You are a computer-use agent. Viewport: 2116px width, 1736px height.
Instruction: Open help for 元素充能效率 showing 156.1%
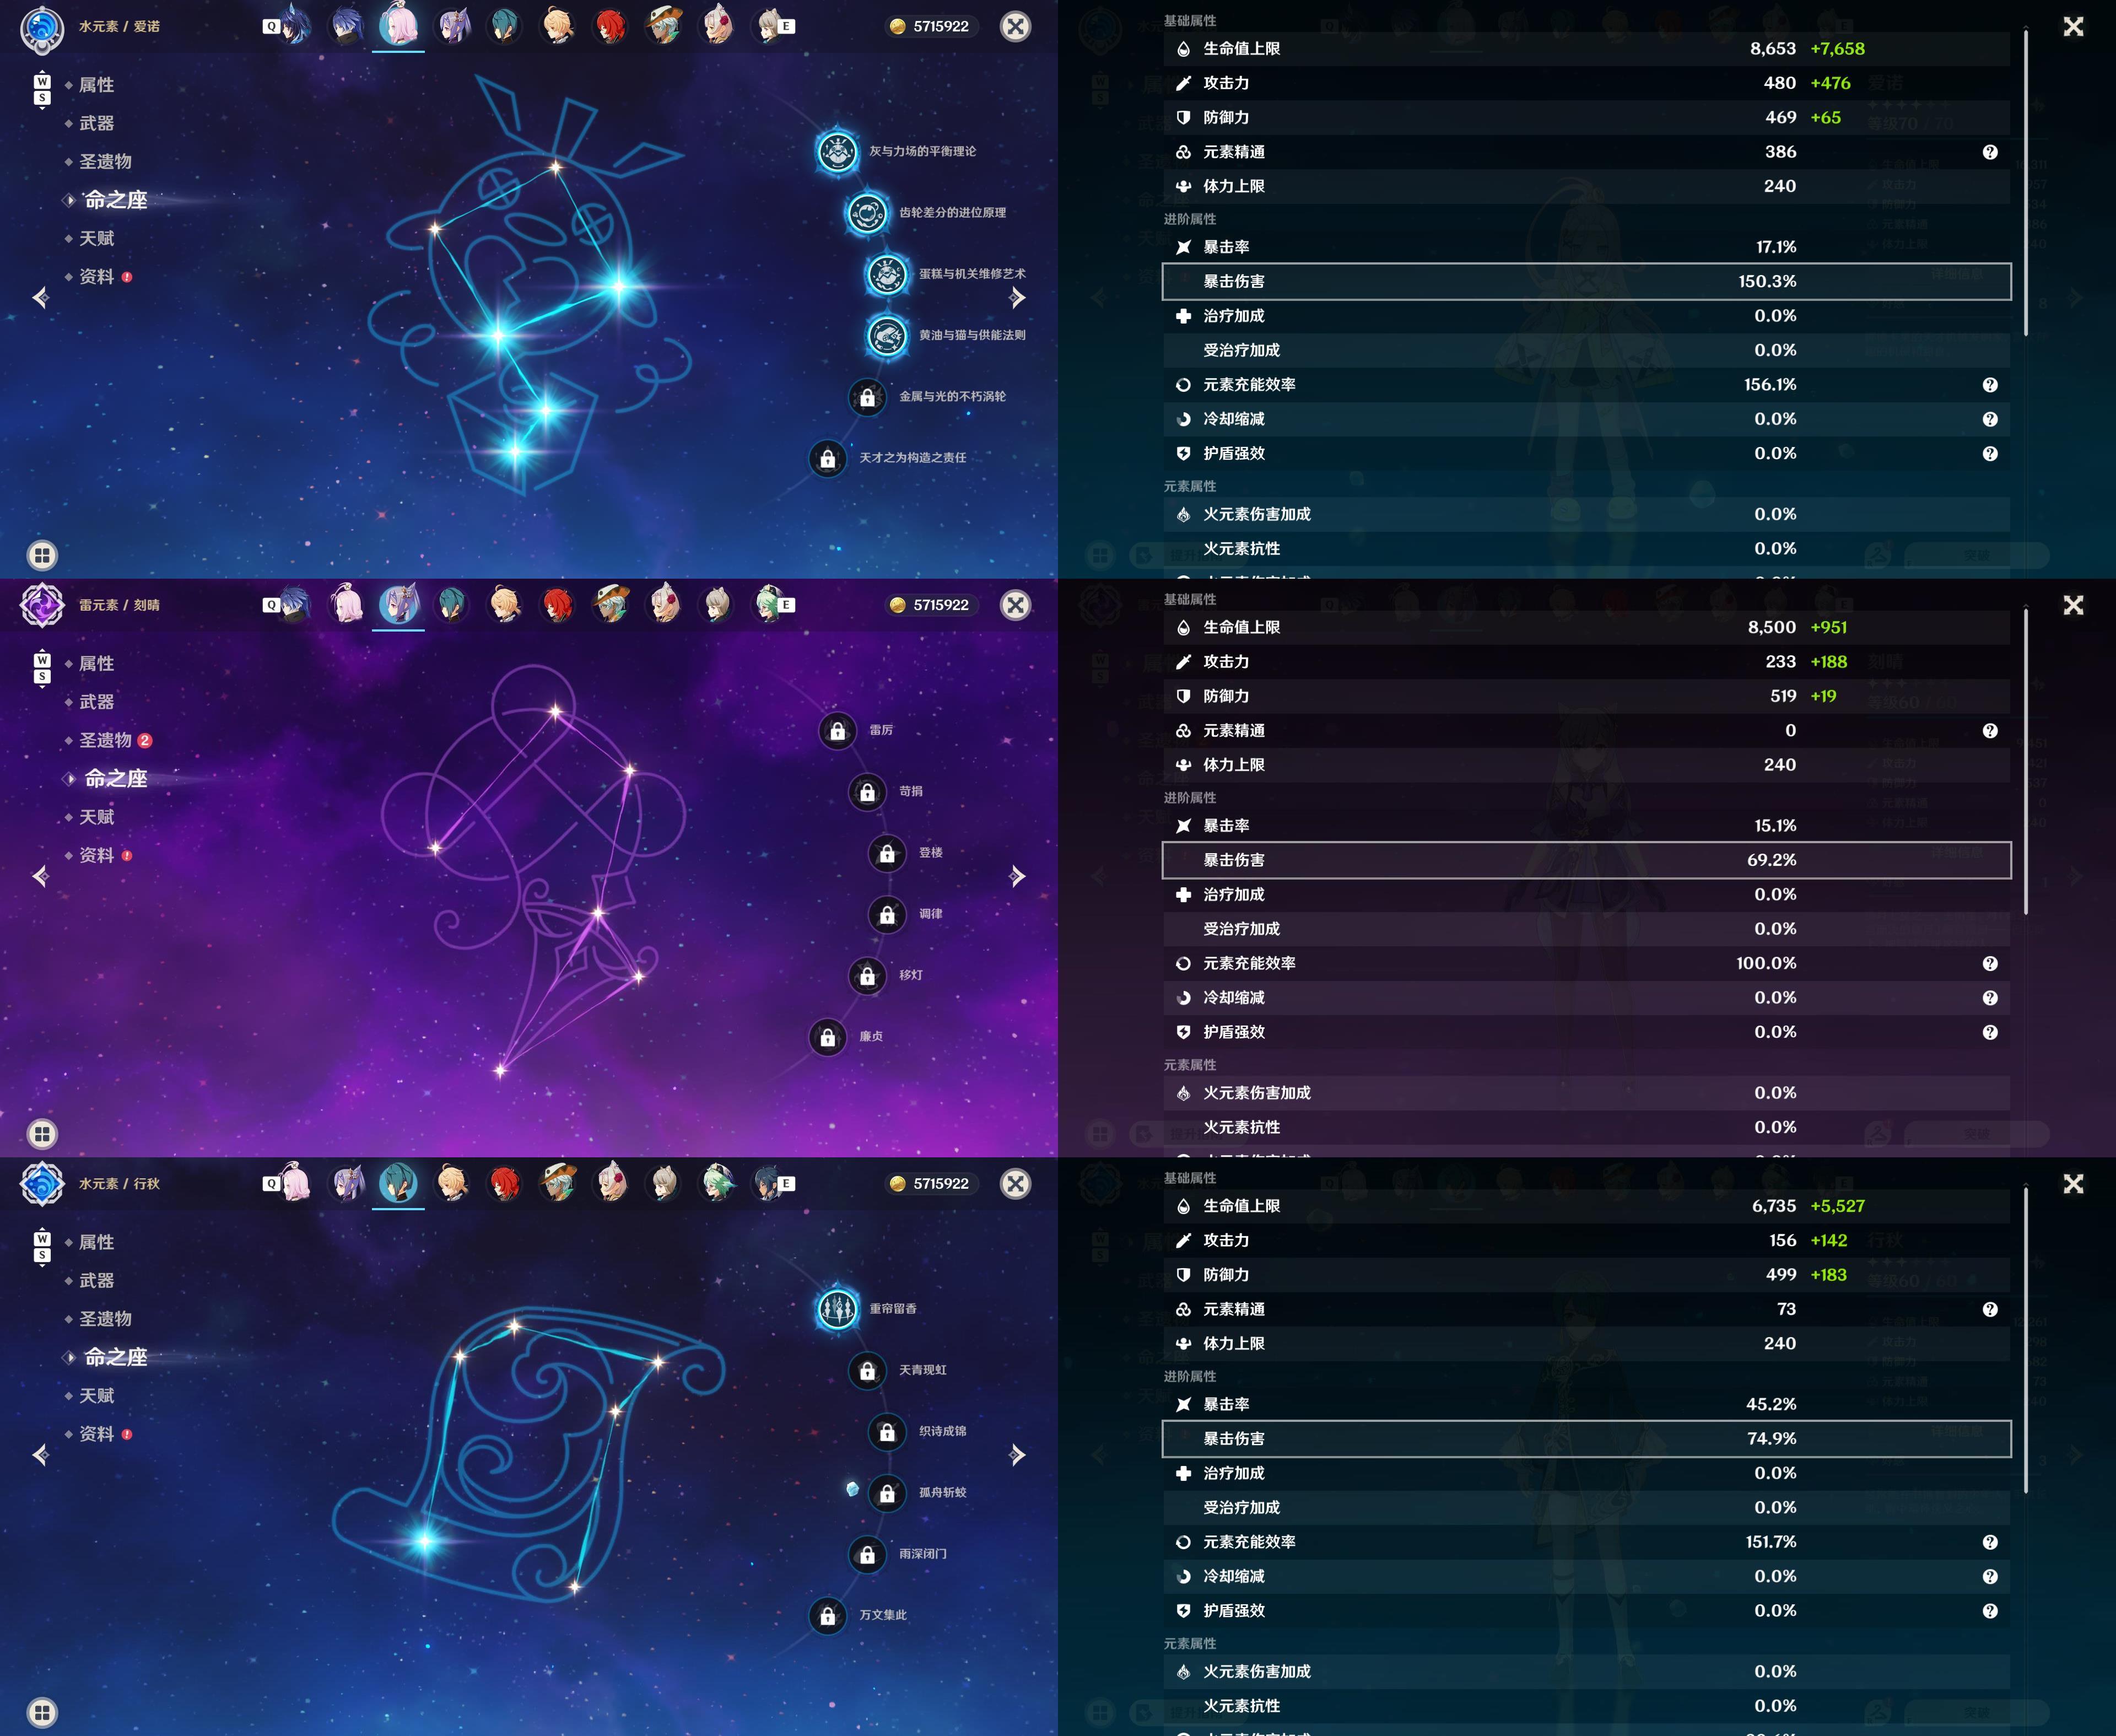point(1990,385)
